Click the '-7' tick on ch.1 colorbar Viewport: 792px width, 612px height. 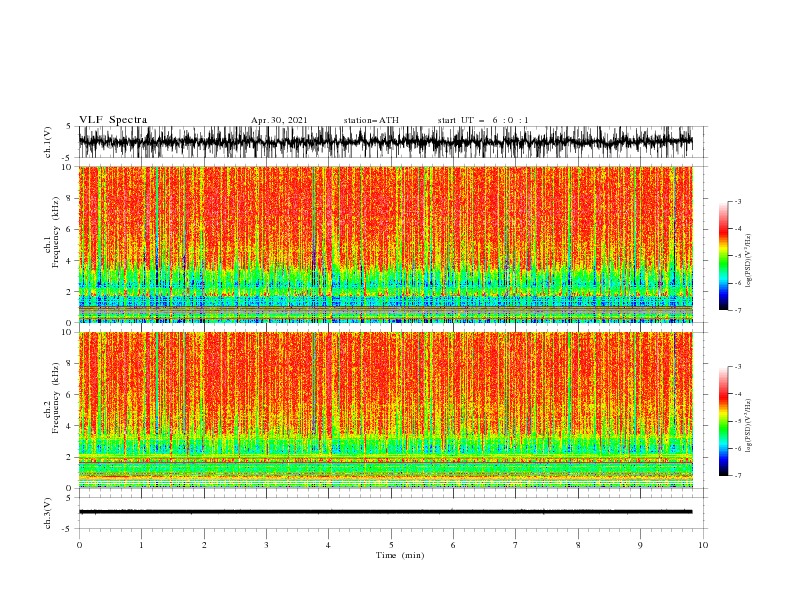click(x=738, y=310)
